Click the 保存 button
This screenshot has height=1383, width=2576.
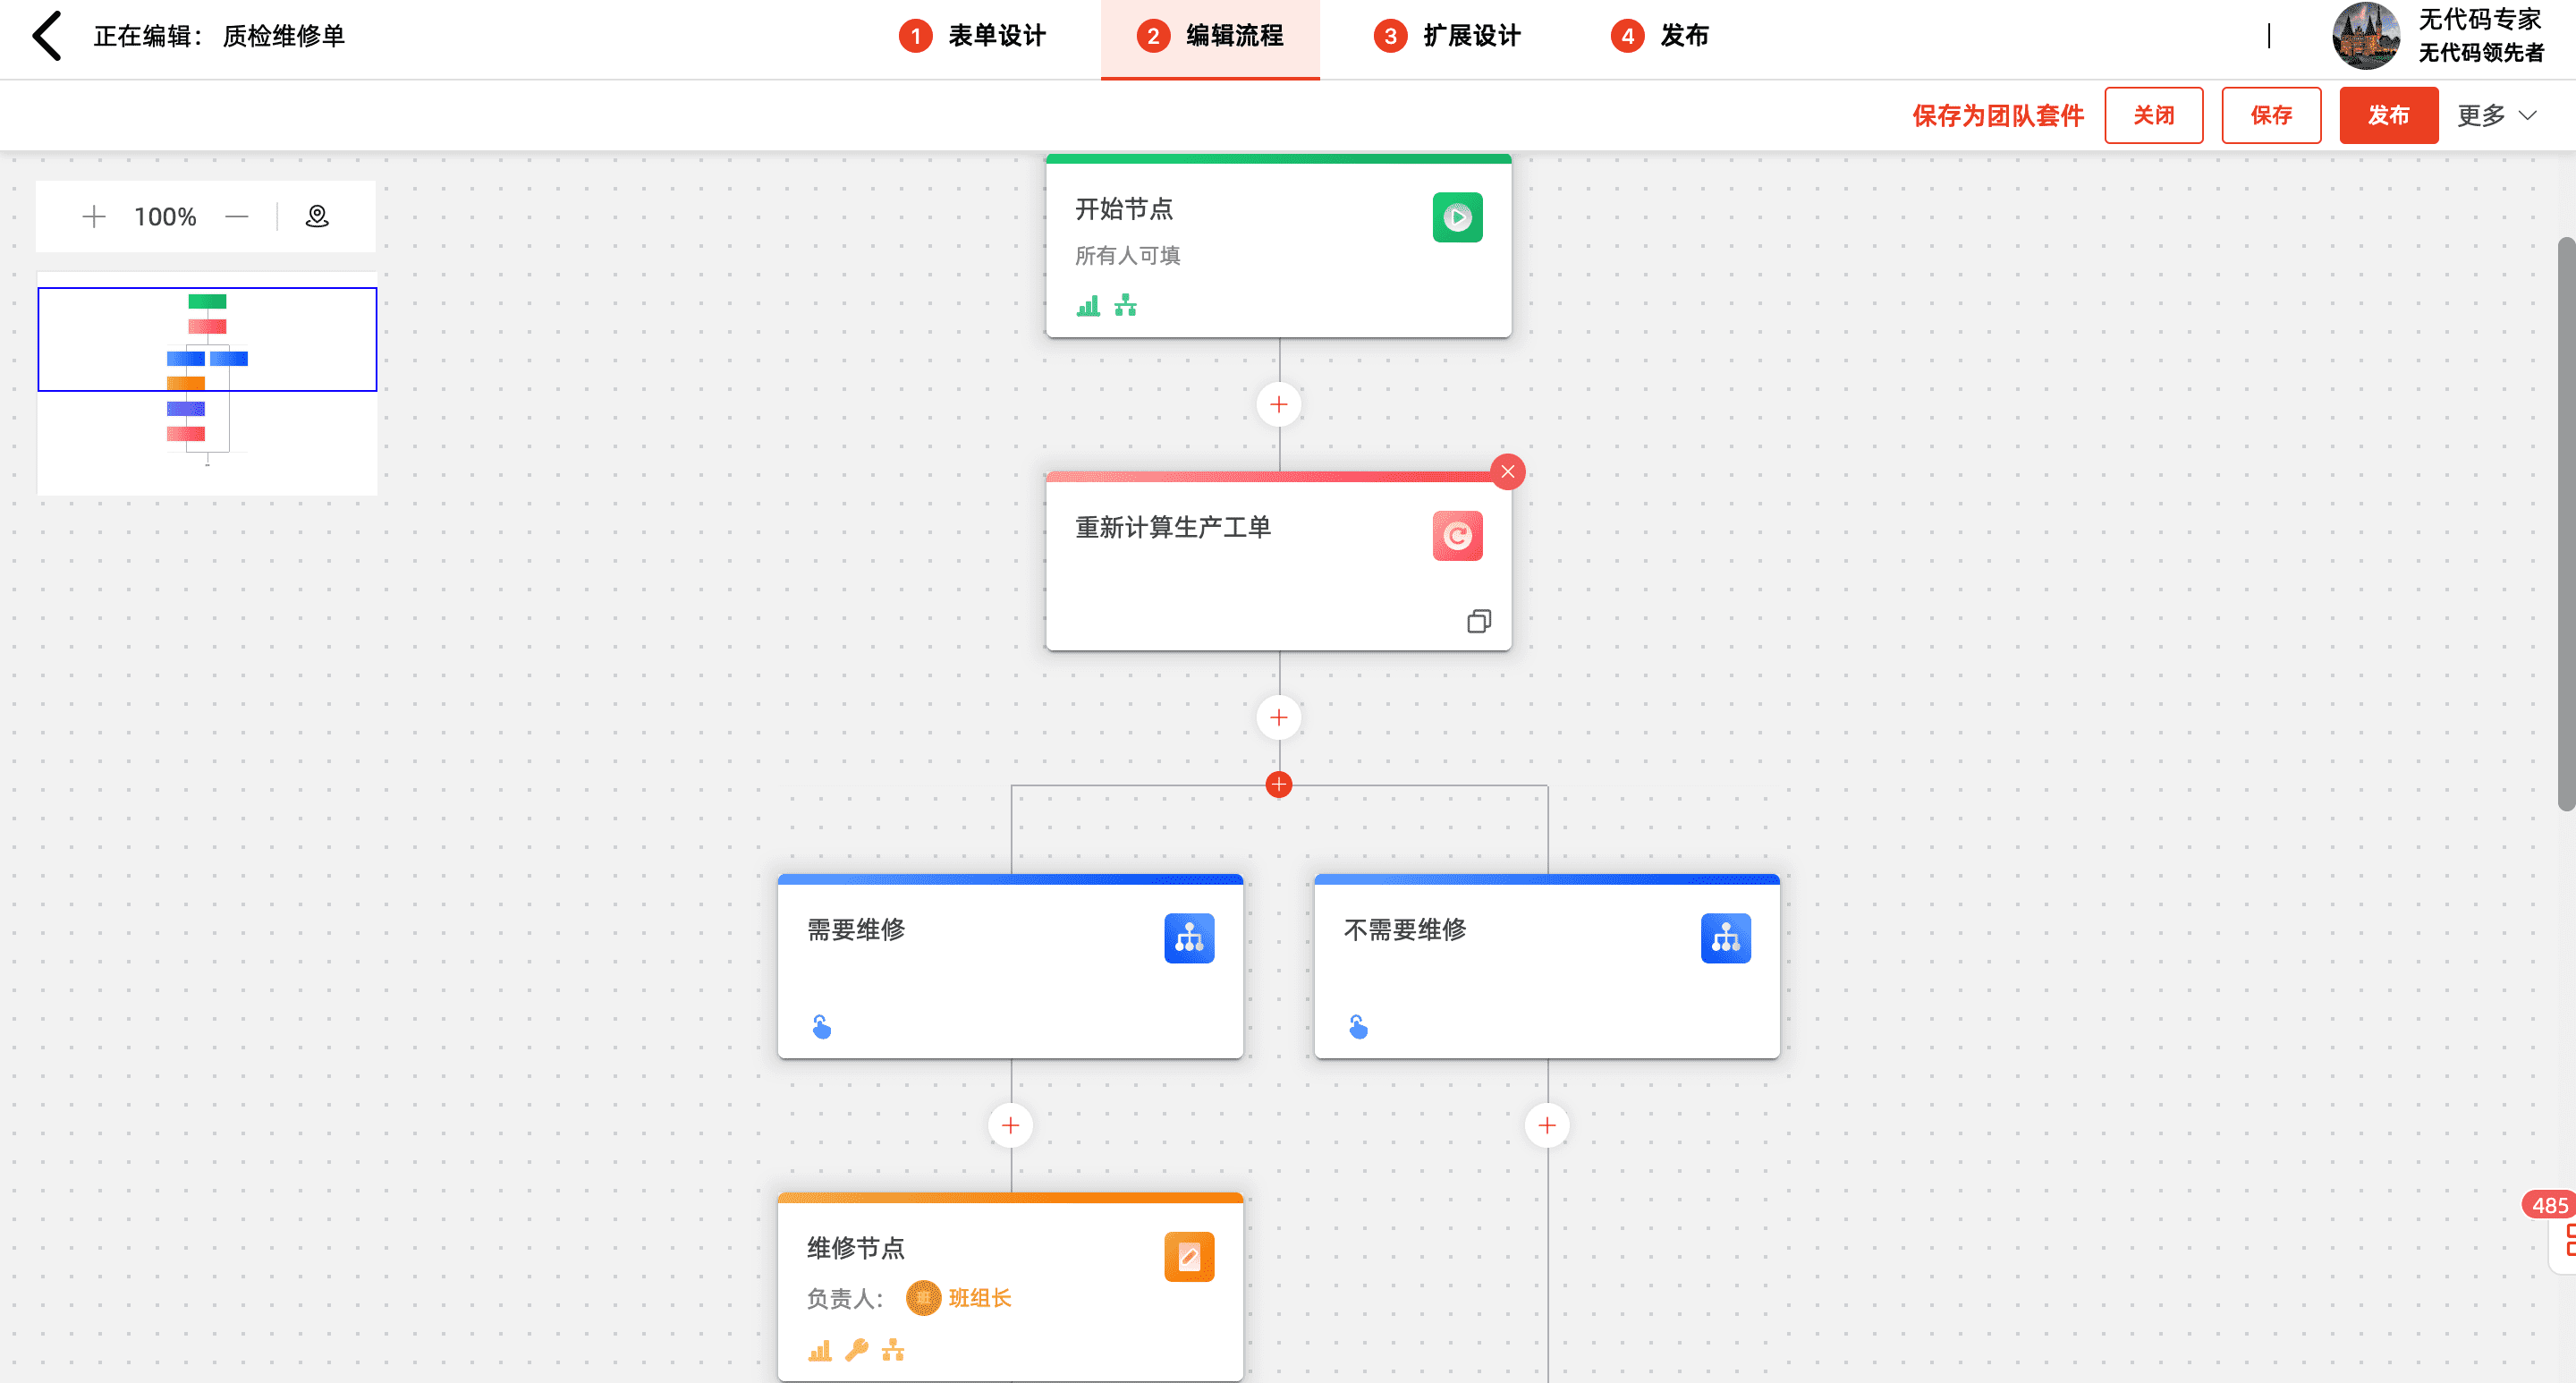pos(2270,116)
